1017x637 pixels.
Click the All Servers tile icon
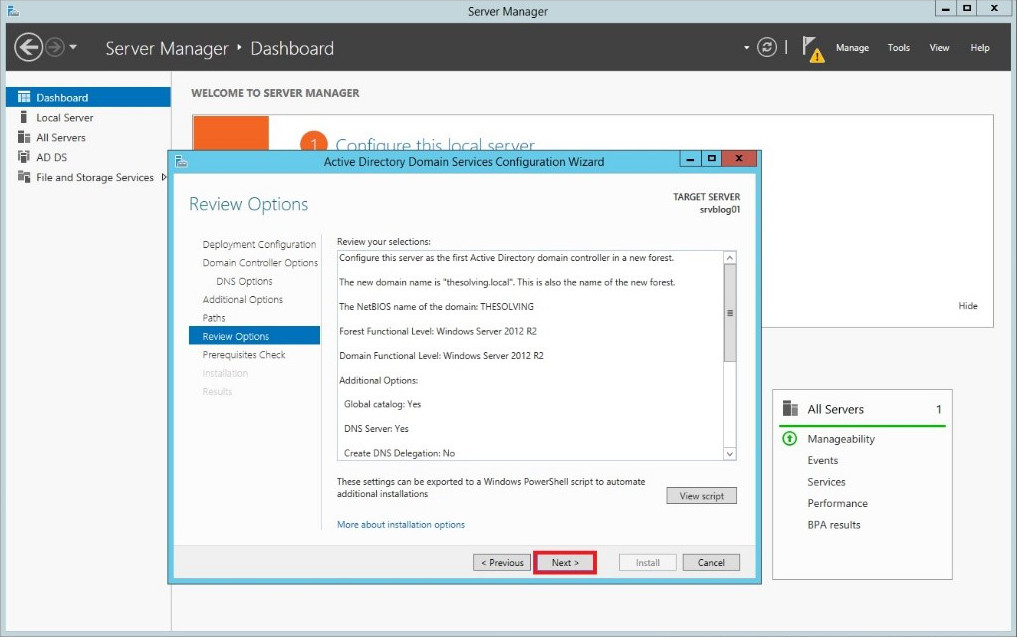point(790,409)
